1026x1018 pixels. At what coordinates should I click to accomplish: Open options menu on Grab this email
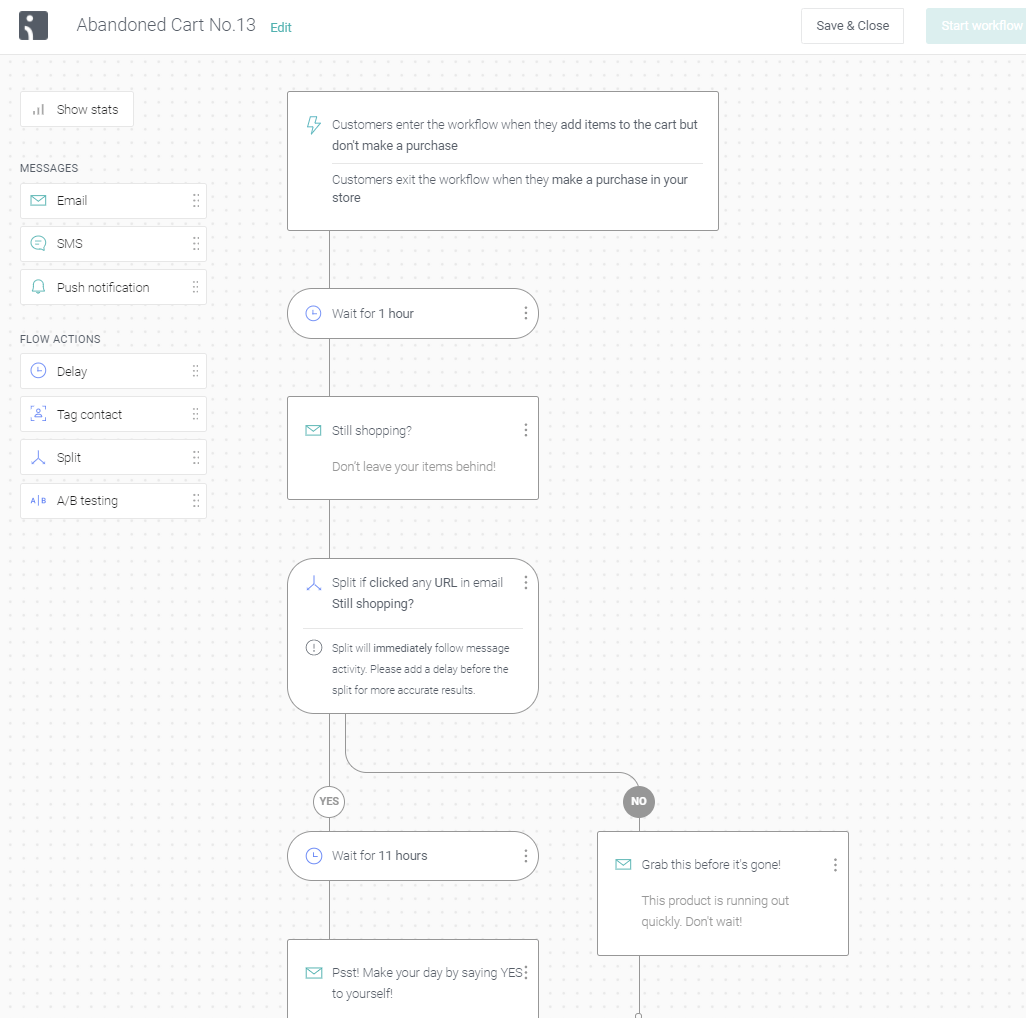pos(835,865)
